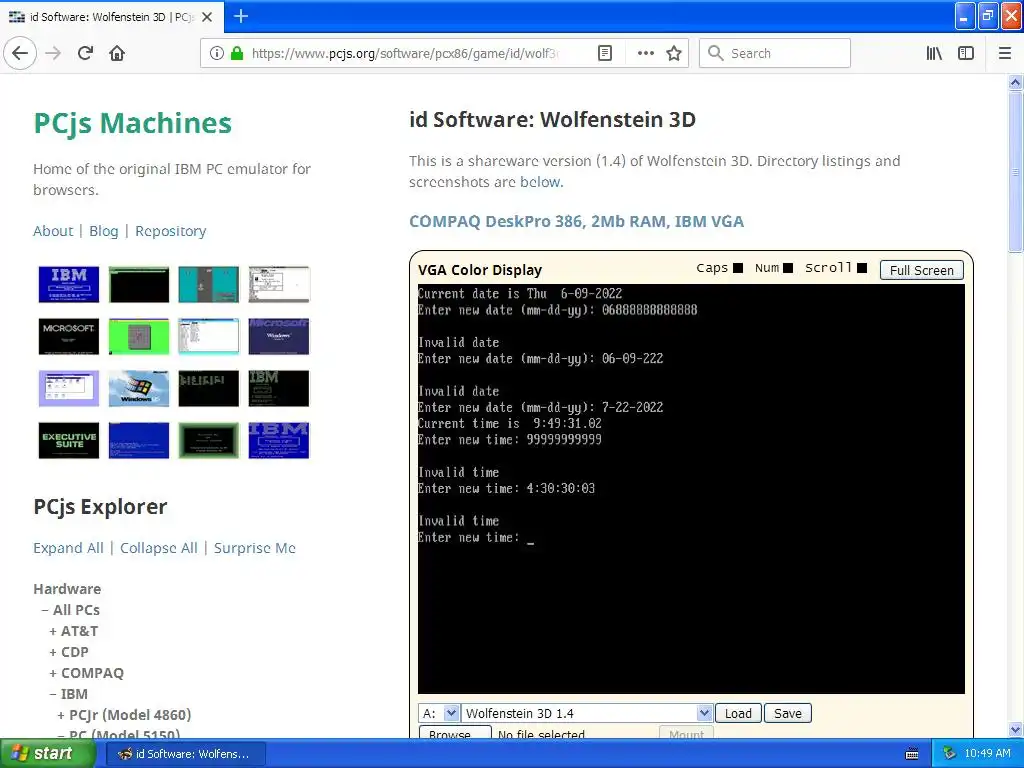Open COMPAQ DeskPro 386, 2Mb RAM heading link

[576, 221]
